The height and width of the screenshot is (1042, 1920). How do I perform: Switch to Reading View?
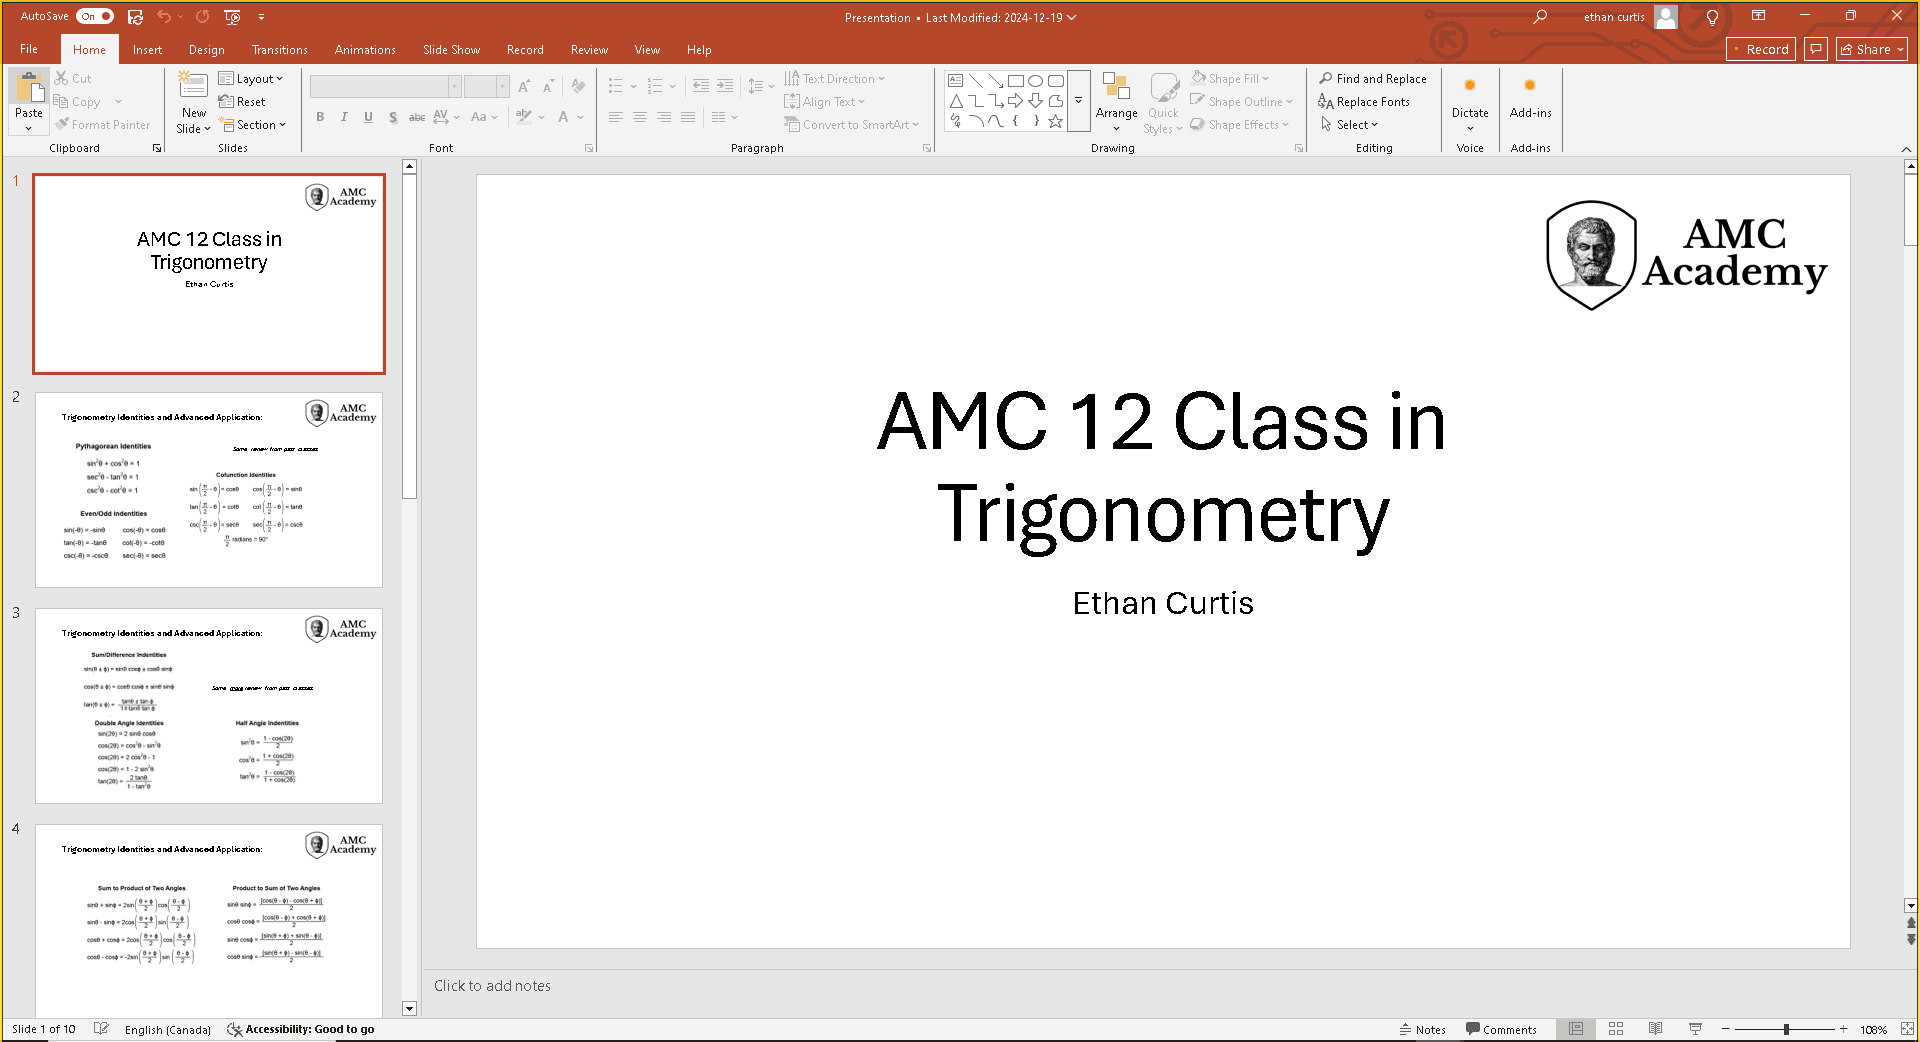pyautogui.click(x=1656, y=1029)
